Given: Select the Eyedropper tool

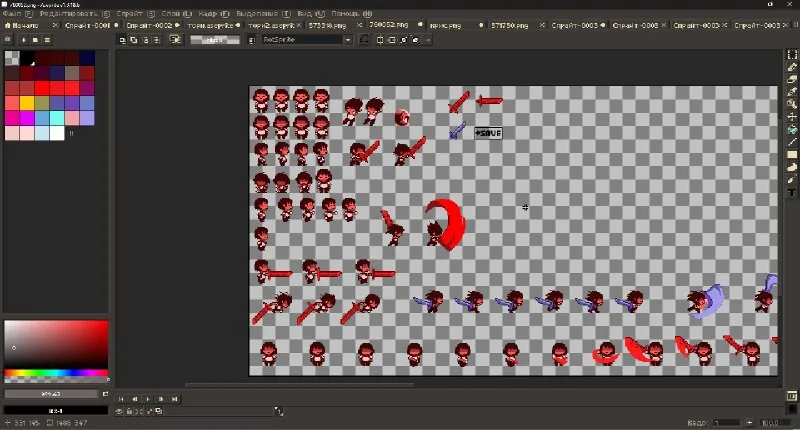Looking at the screenshot, I should coord(792,92).
